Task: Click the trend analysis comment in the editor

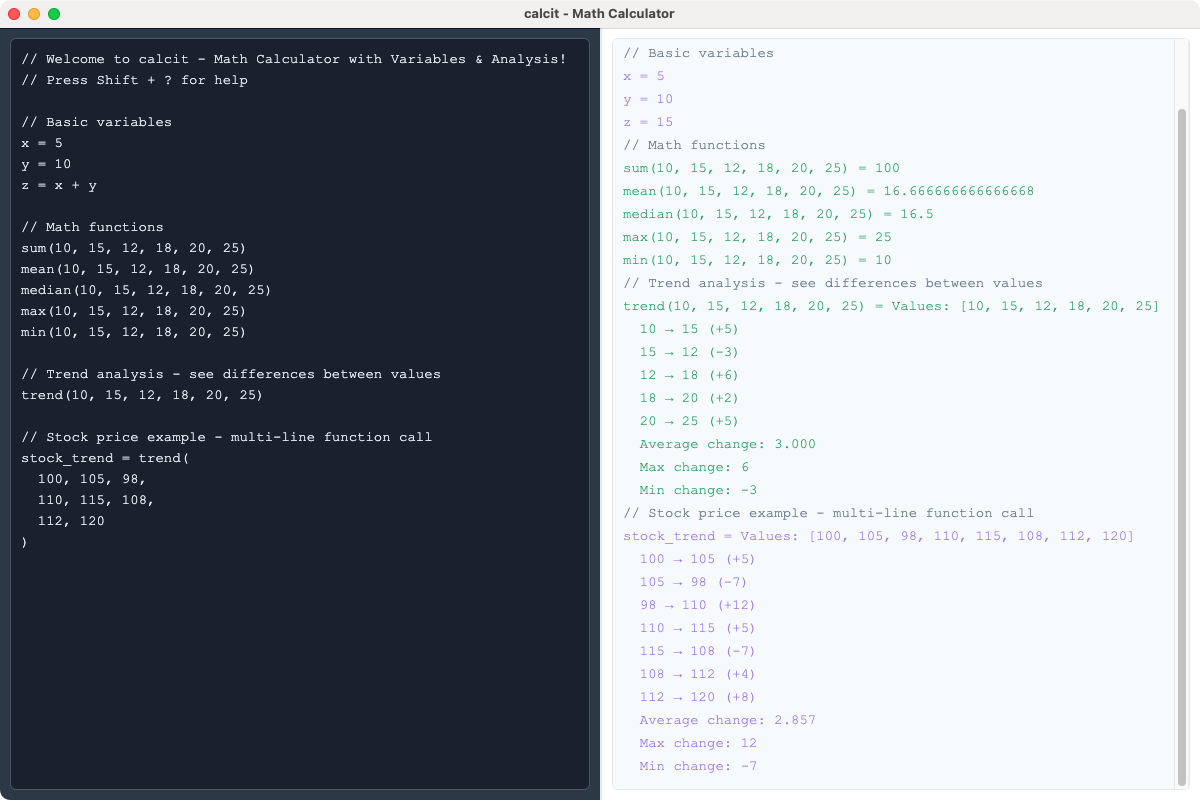Action: (x=230, y=373)
